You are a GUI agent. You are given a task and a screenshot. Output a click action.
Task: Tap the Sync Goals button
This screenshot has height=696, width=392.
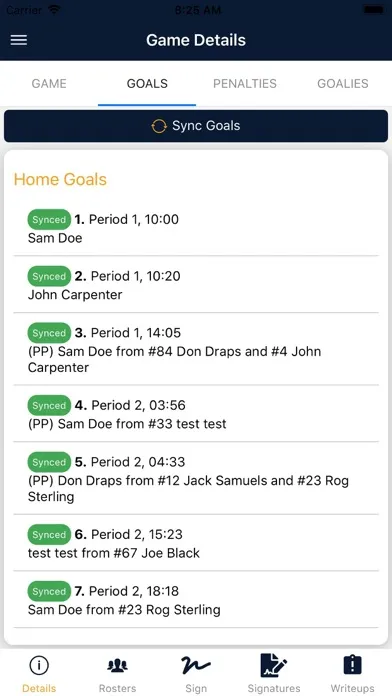(196, 126)
